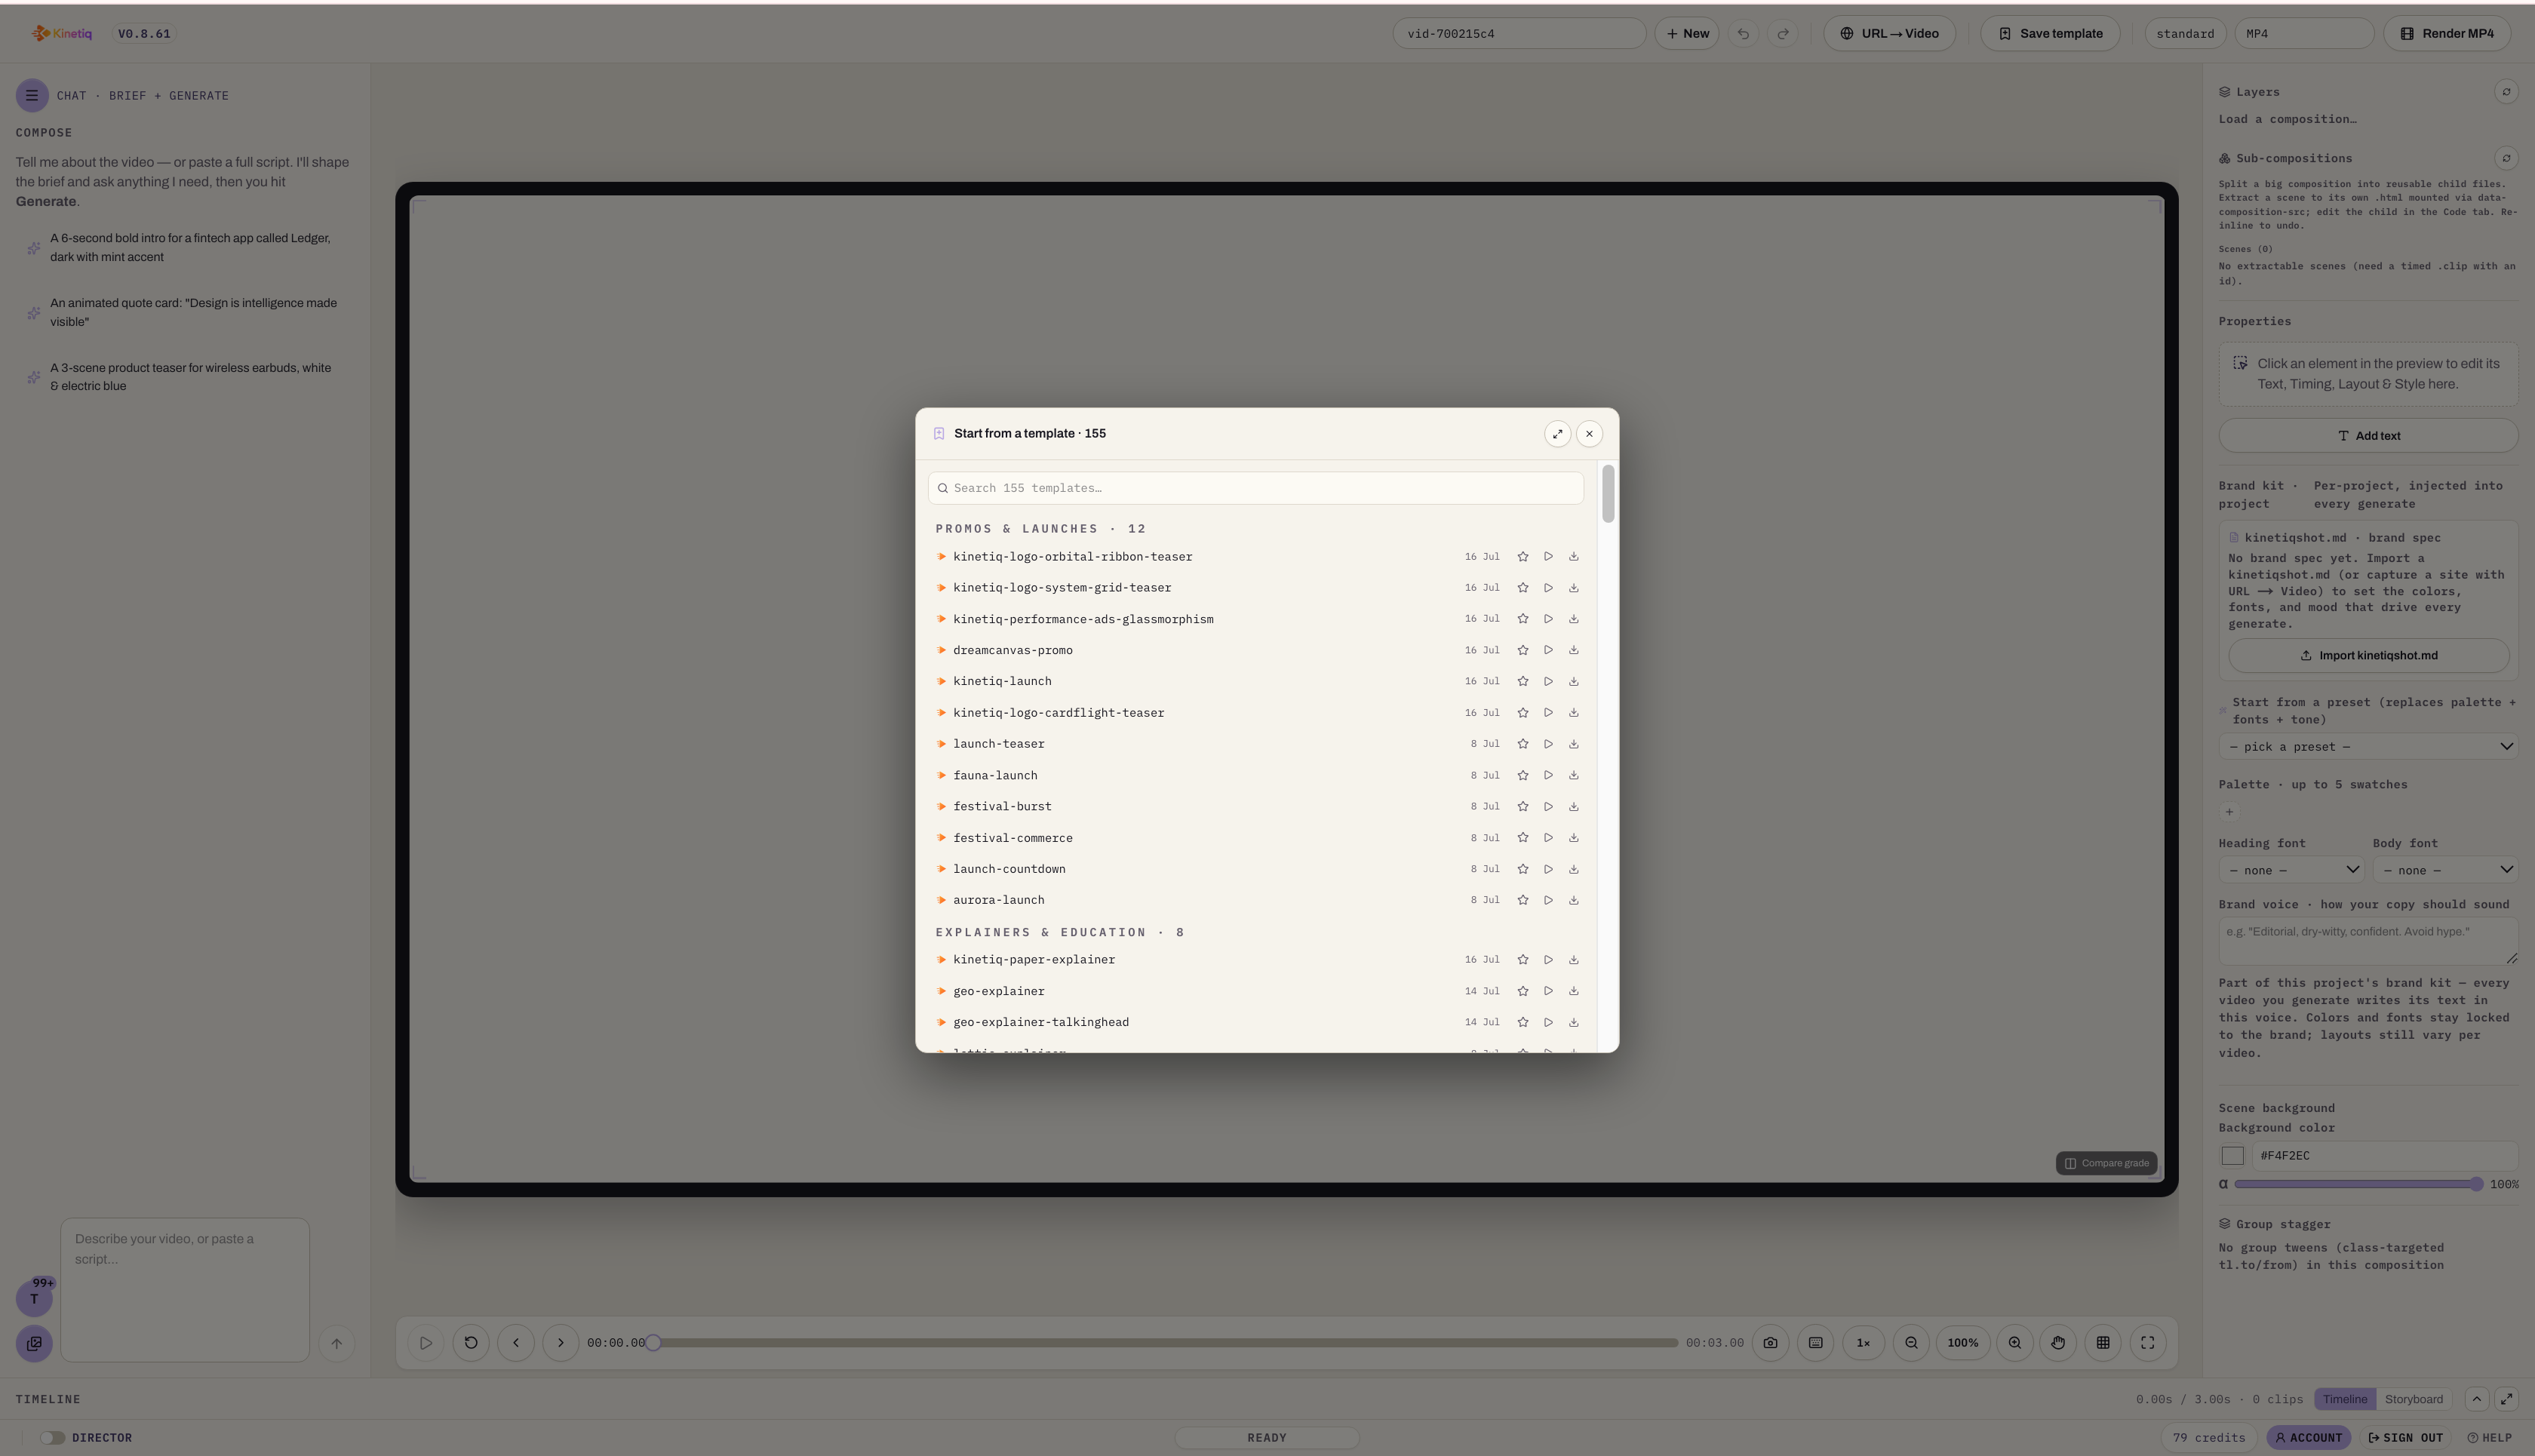The image size is (2535, 1456).
Task: Open the Heading font dropdown
Action: 2291,870
